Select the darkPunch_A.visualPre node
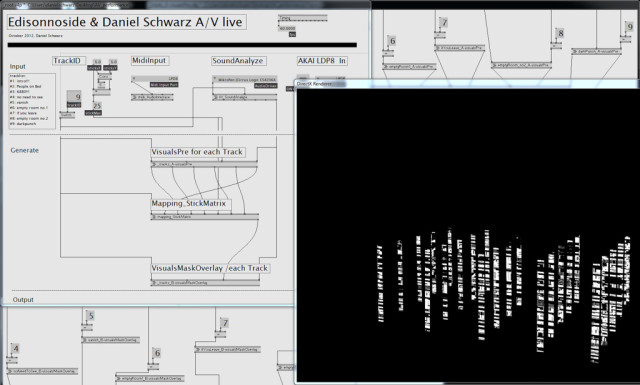Image resolution: width=640 pixels, height=385 pixels. pyautogui.click(x=596, y=52)
